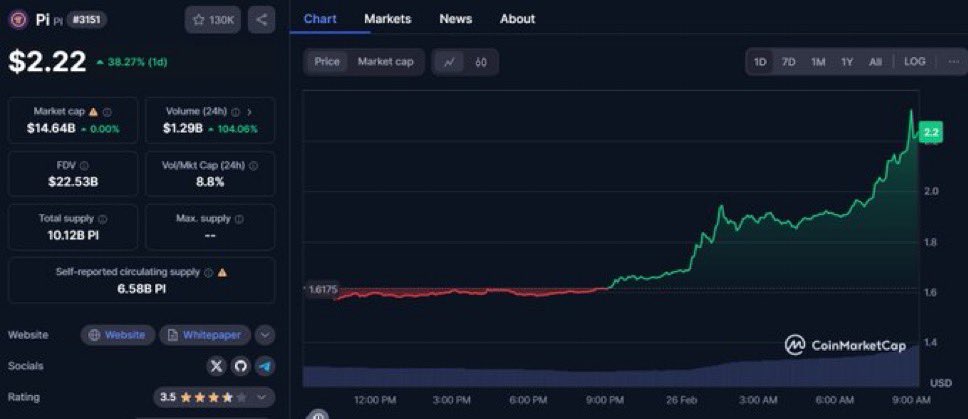Screen dimensions: 968x419
Task: Show Market cap info circle icon
Action: (107, 112)
